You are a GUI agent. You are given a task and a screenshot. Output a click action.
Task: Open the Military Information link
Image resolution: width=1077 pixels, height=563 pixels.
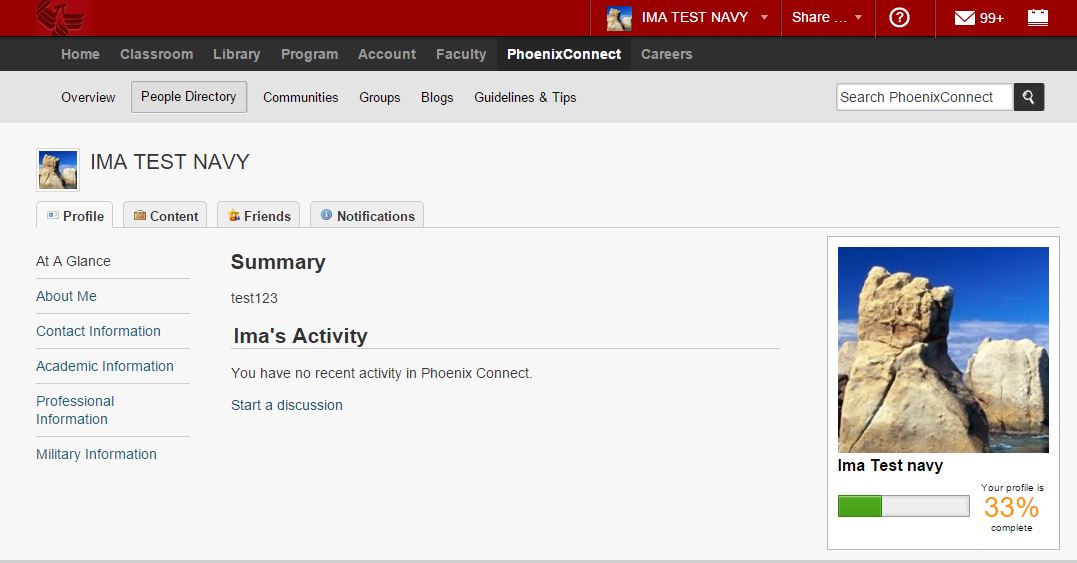[x=96, y=454]
